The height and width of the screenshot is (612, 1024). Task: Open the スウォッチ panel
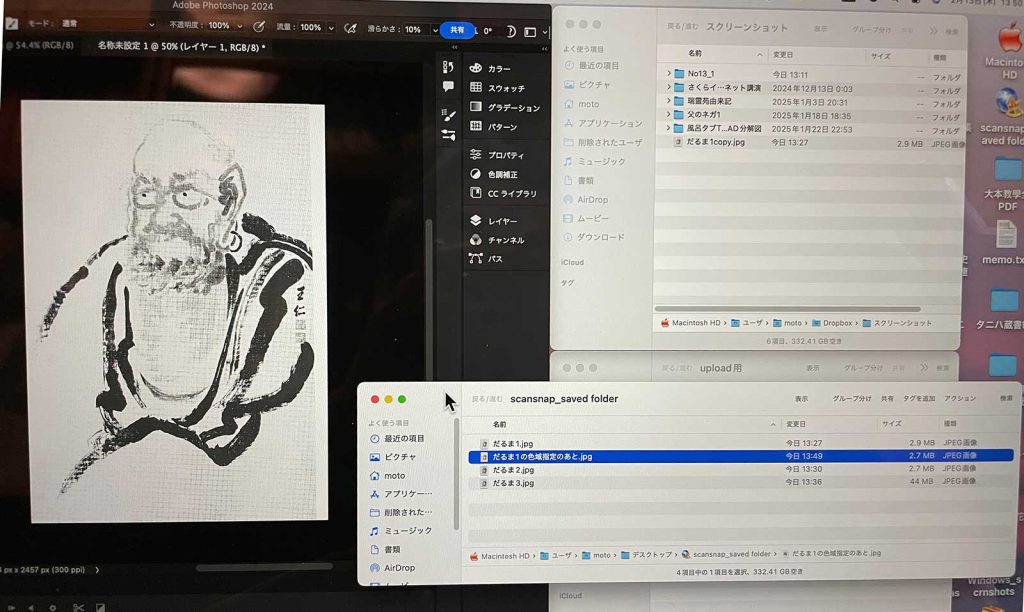(504, 88)
